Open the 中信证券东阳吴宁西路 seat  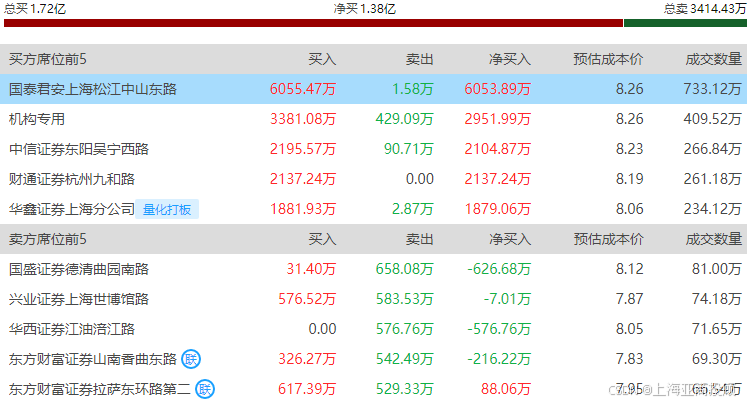coord(79,149)
